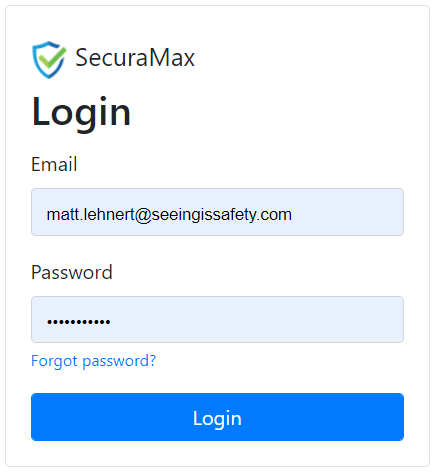
Task: Click the matt.lehnert@seeingissafety.com address text
Action: (169, 214)
